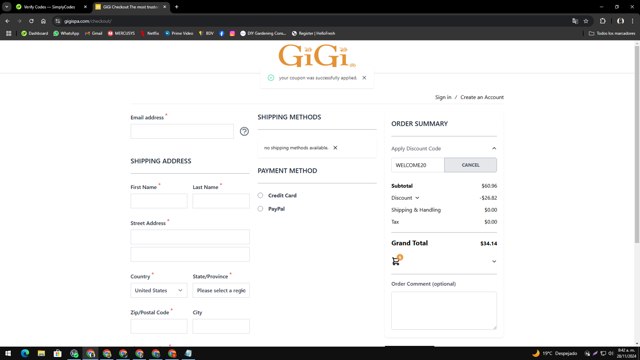Click the Last Name field
The height and width of the screenshot is (360, 640).
pos(221,201)
